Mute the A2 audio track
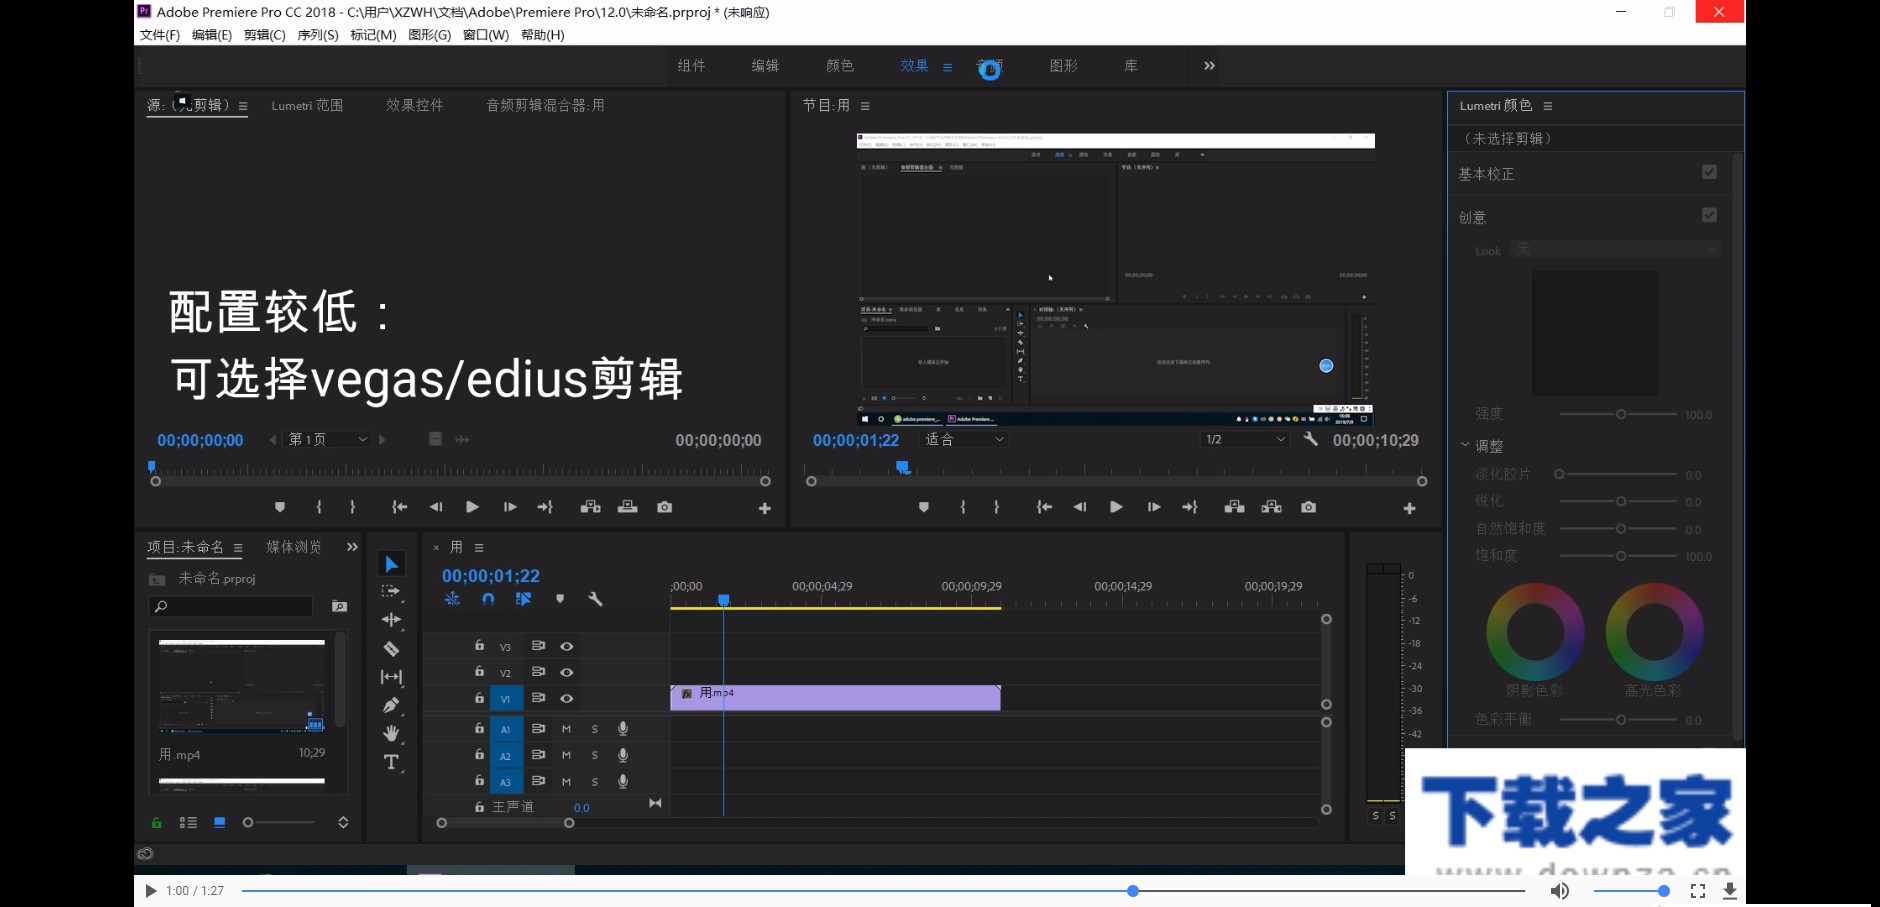 click(566, 754)
